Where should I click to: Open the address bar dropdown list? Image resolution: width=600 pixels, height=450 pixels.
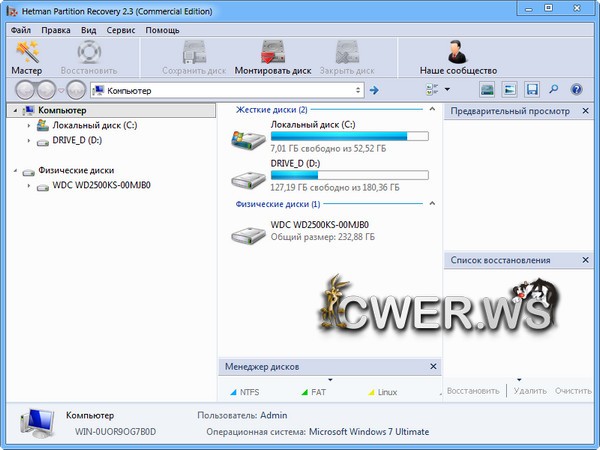[358, 90]
